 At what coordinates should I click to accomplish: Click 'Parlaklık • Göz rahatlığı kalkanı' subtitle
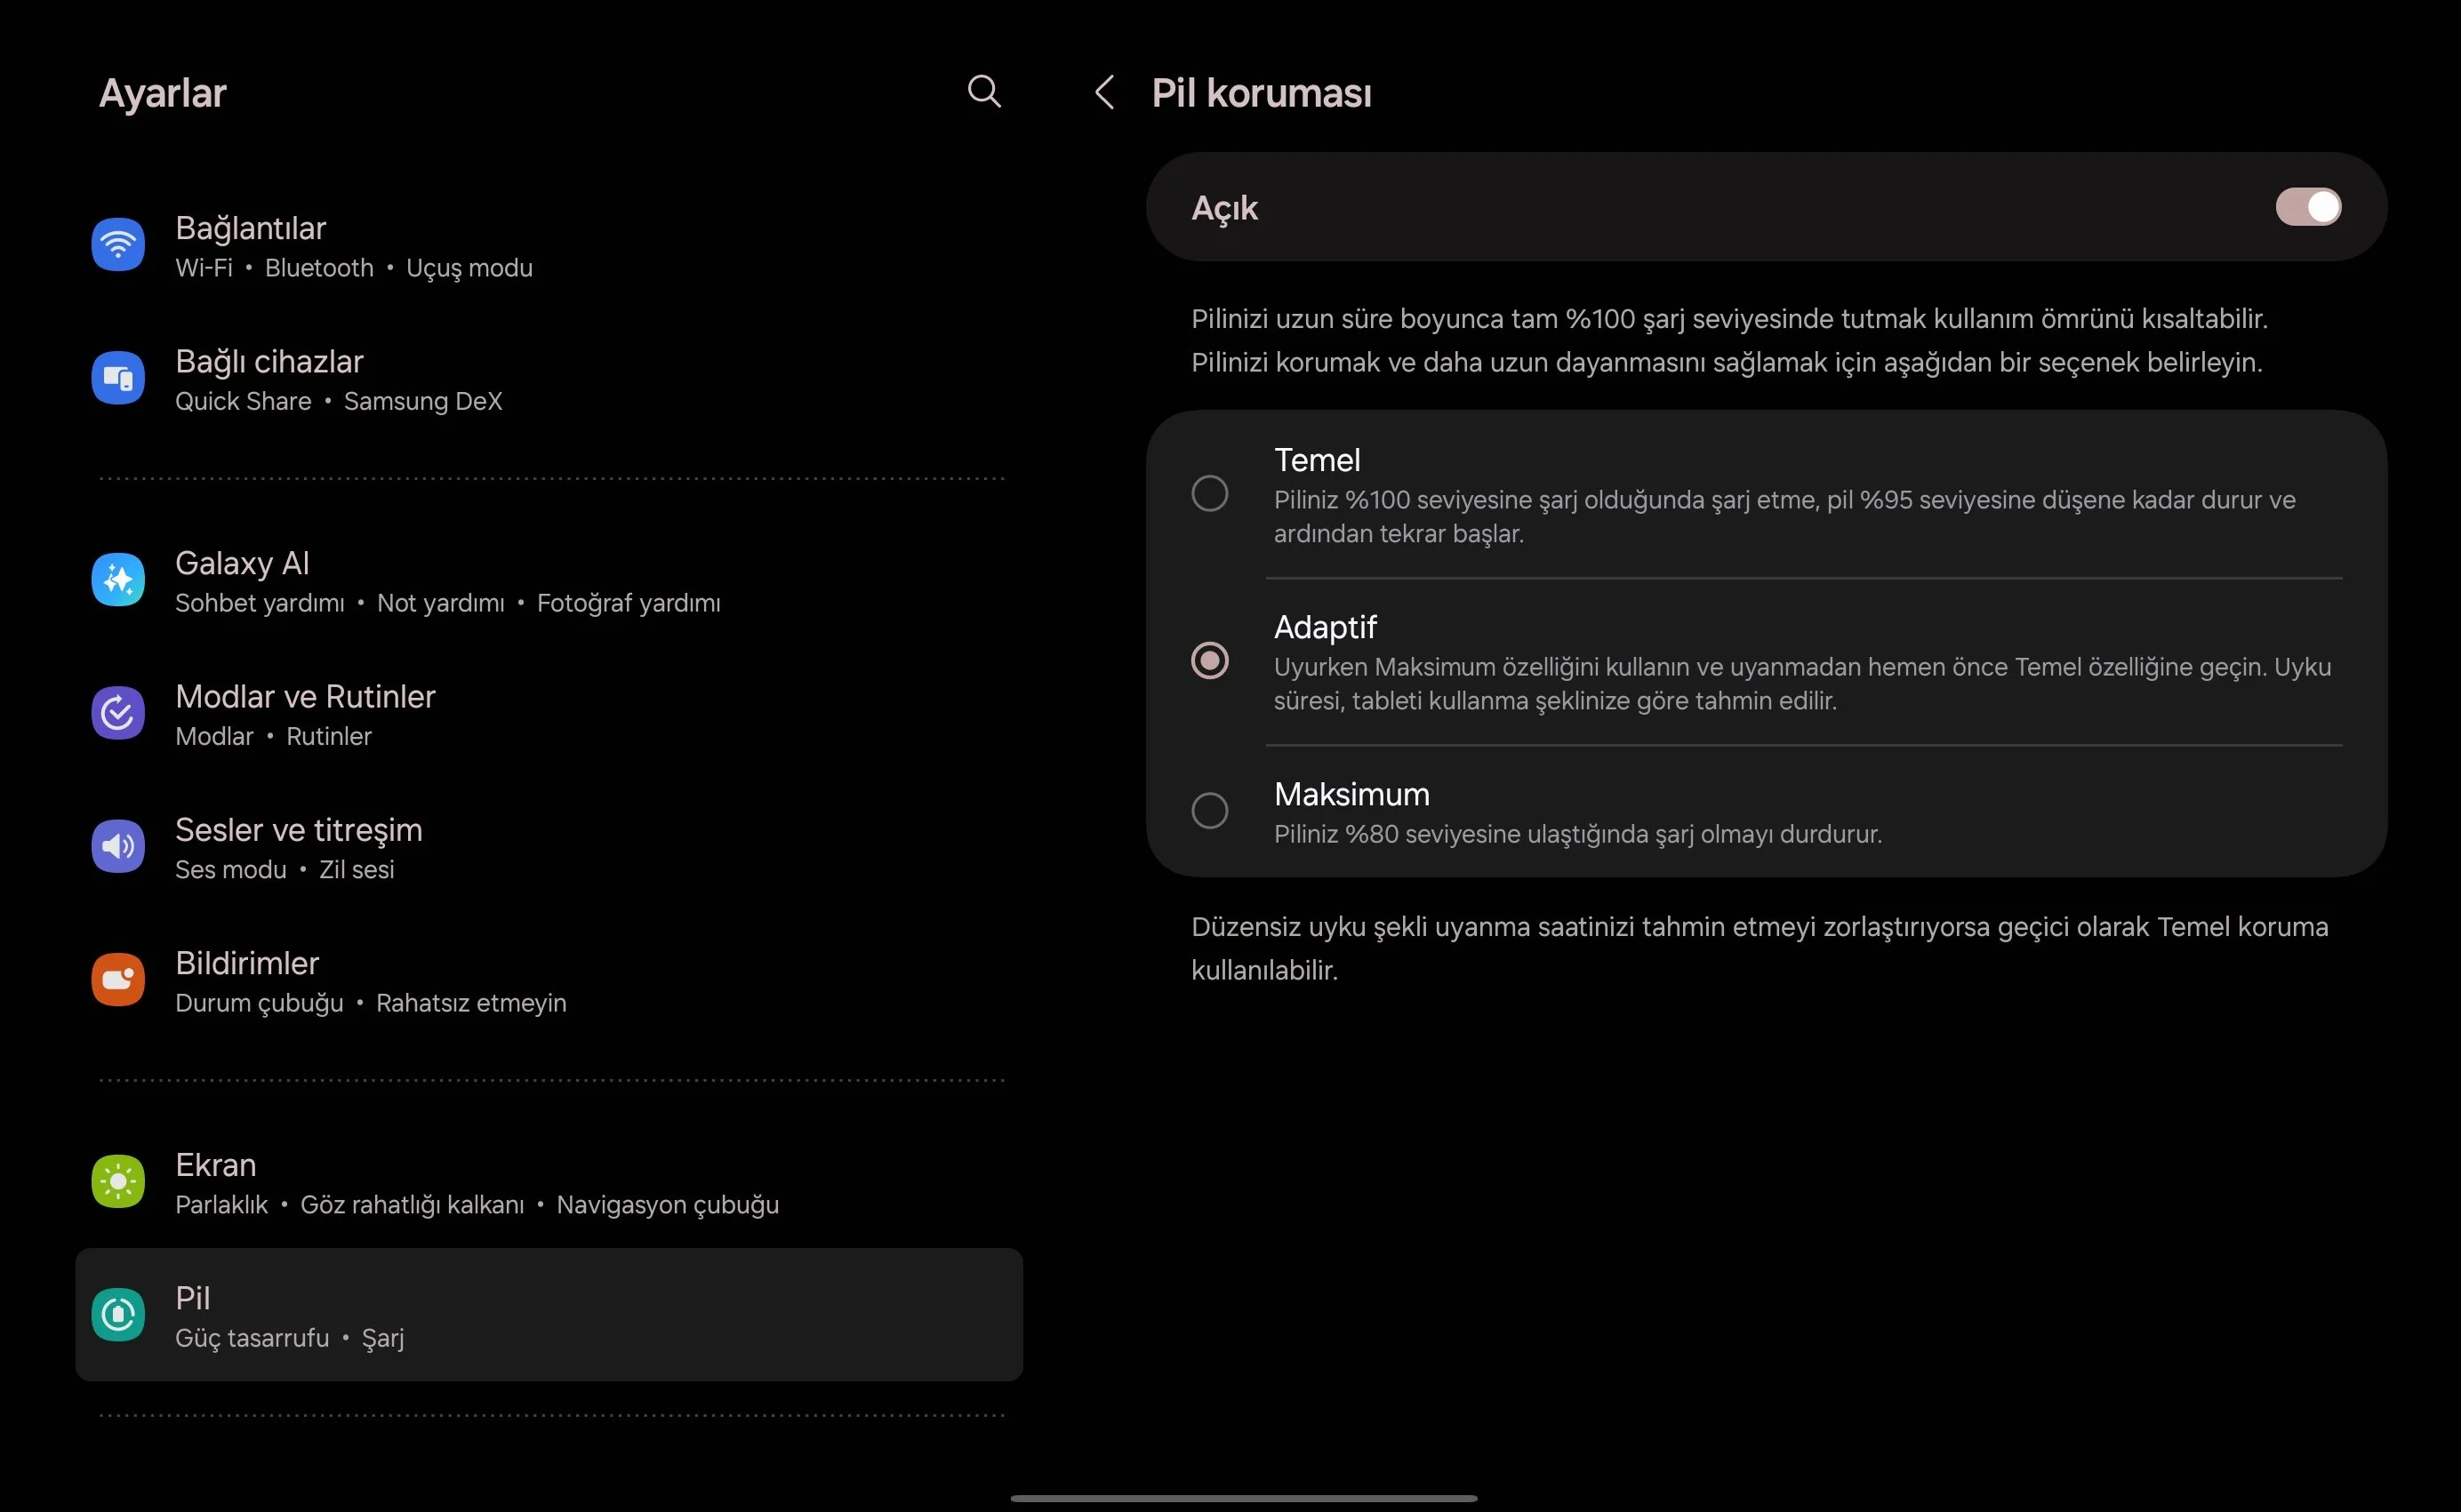coord(477,1205)
